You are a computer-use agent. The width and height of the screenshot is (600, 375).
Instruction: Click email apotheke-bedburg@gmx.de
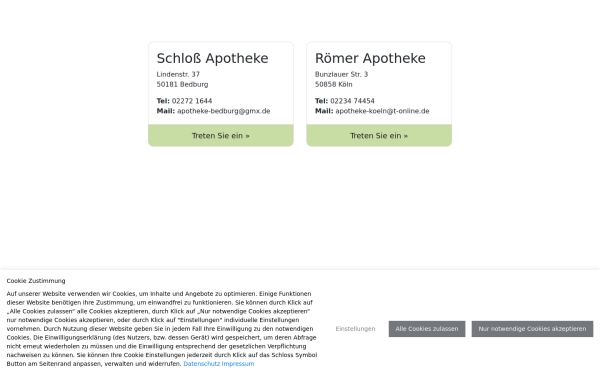(x=223, y=111)
